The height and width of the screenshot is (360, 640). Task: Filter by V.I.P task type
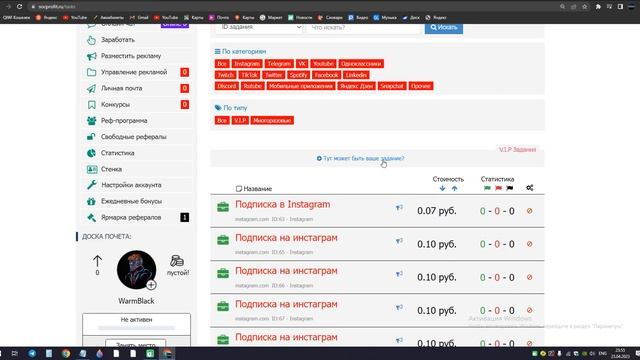240,120
